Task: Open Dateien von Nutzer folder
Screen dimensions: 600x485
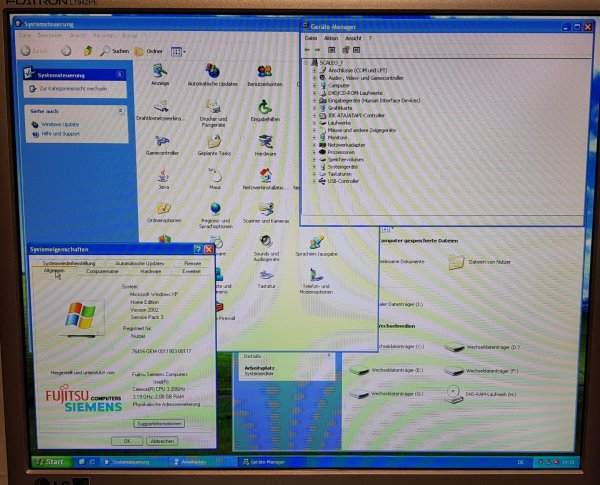Action: pyautogui.click(x=479, y=262)
